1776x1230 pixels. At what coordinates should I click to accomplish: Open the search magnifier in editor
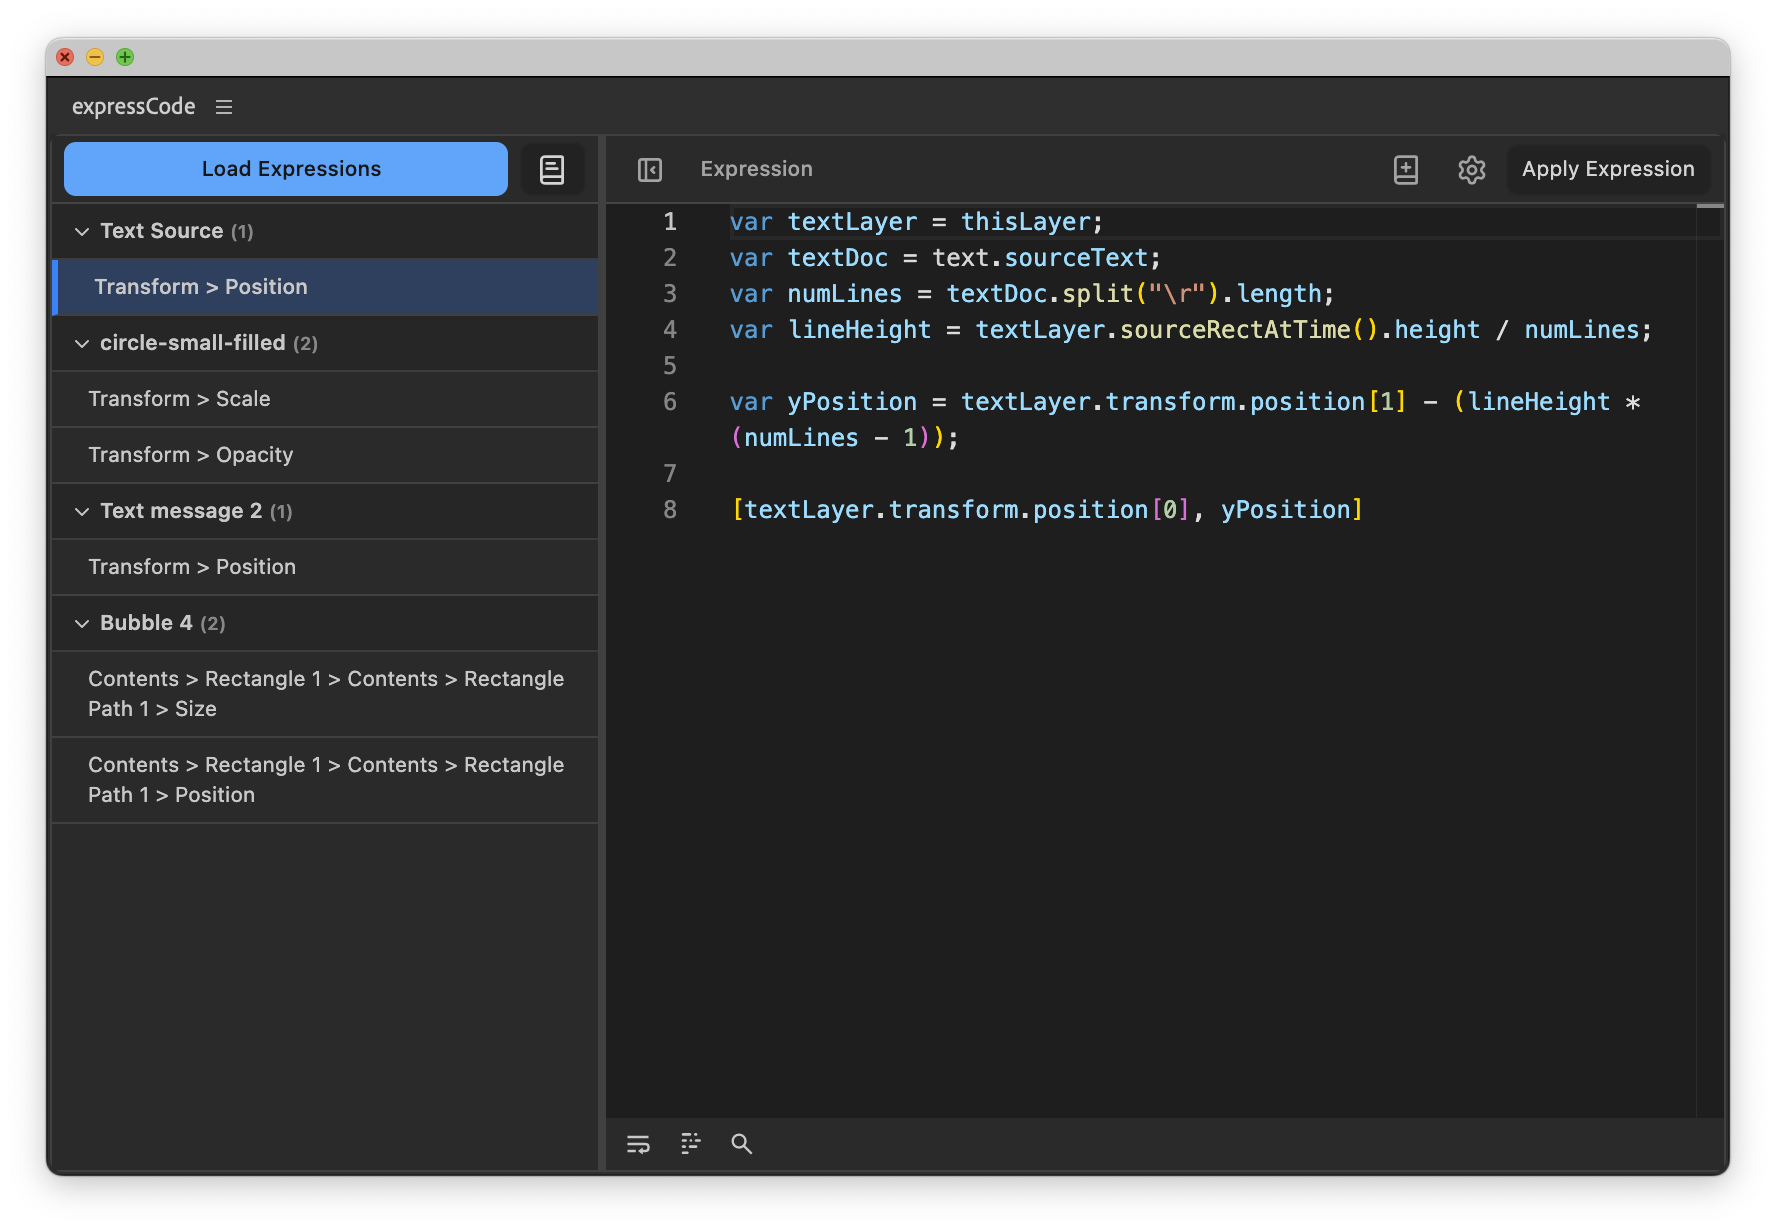(x=741, y=1144)
